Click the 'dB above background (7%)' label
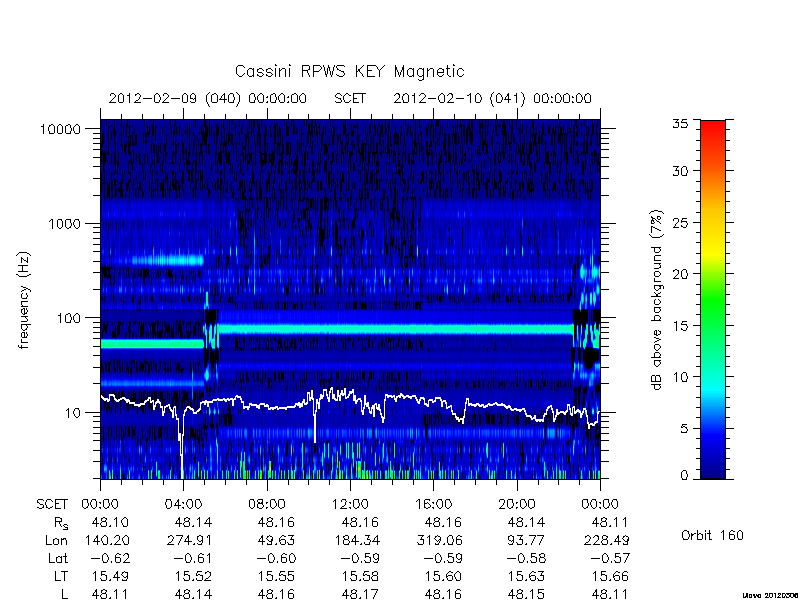Viewport: 800px width, 600px height. 657,300
